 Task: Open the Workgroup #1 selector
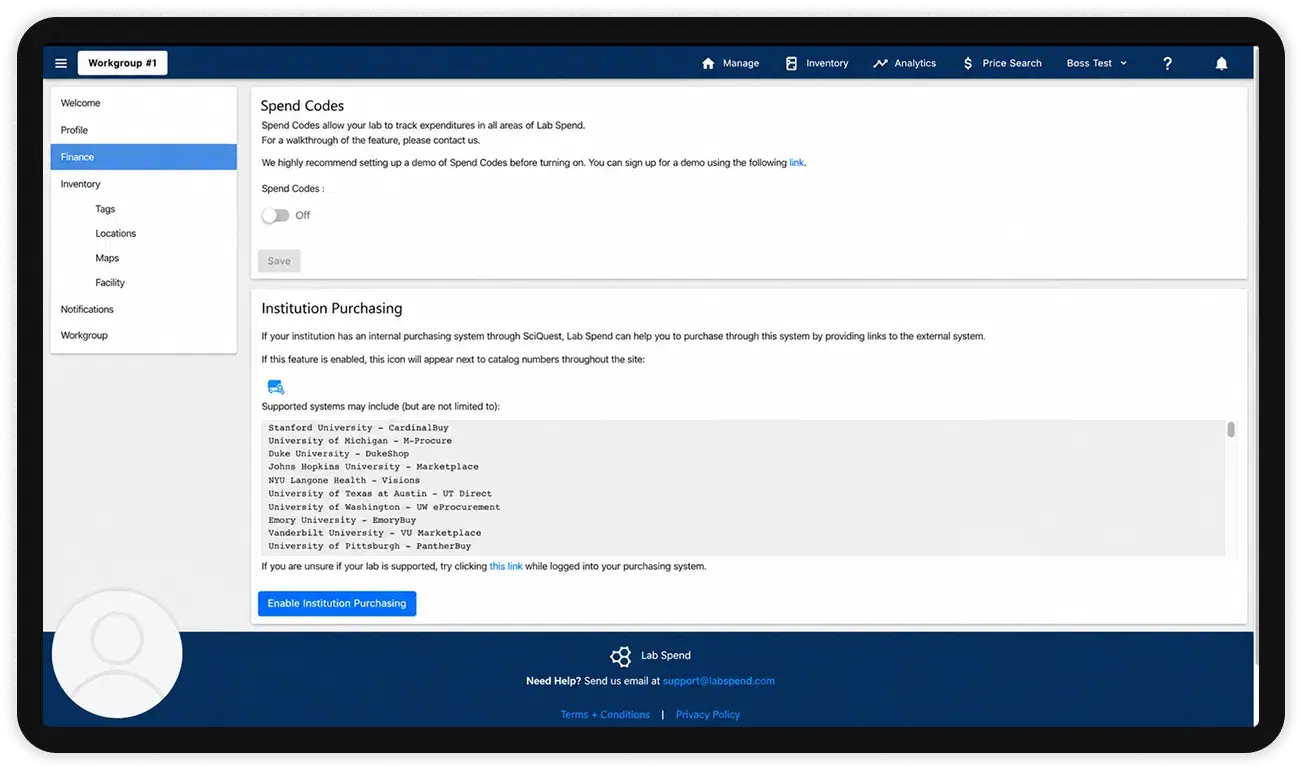coord(123,63)
